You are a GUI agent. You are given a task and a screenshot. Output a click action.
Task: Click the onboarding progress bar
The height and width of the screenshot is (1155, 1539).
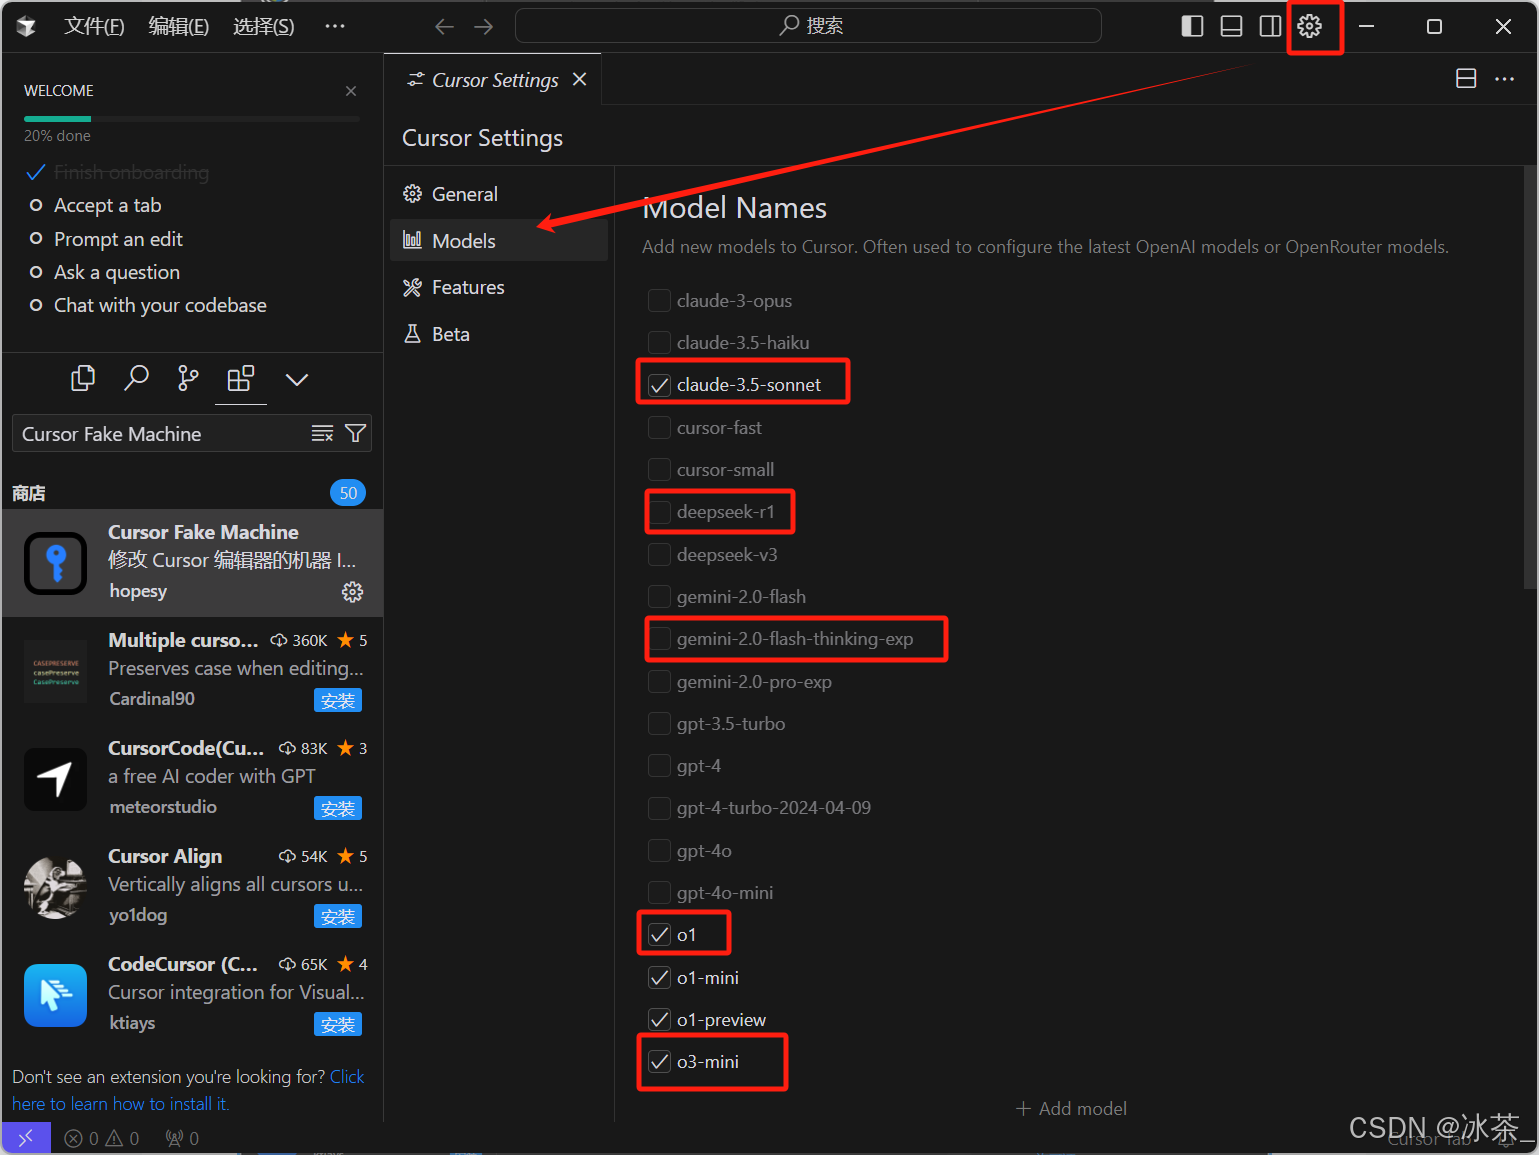192,119
